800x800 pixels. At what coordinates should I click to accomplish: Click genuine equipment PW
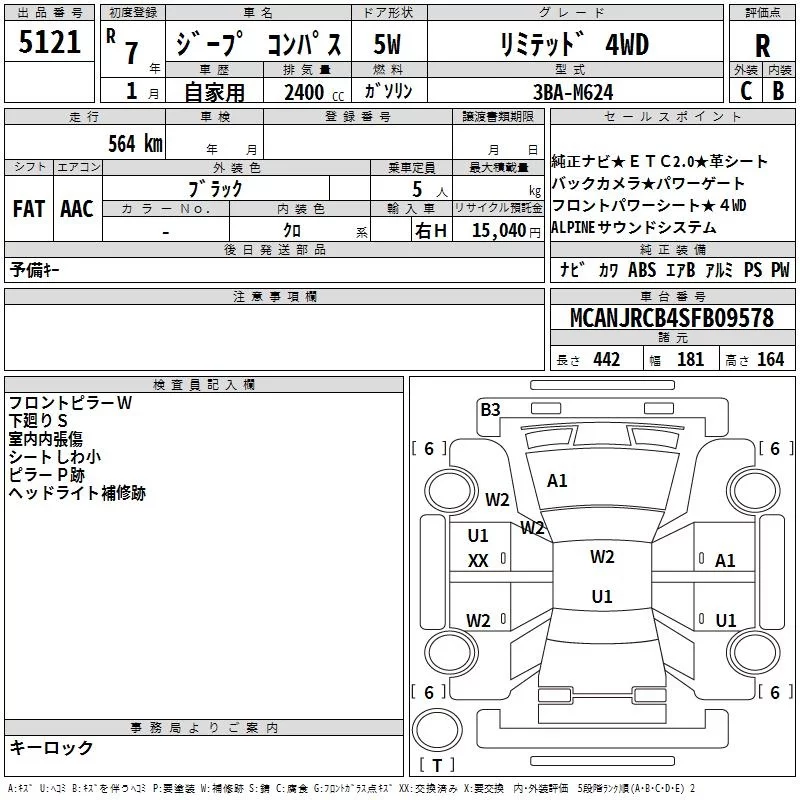(780, 269)
